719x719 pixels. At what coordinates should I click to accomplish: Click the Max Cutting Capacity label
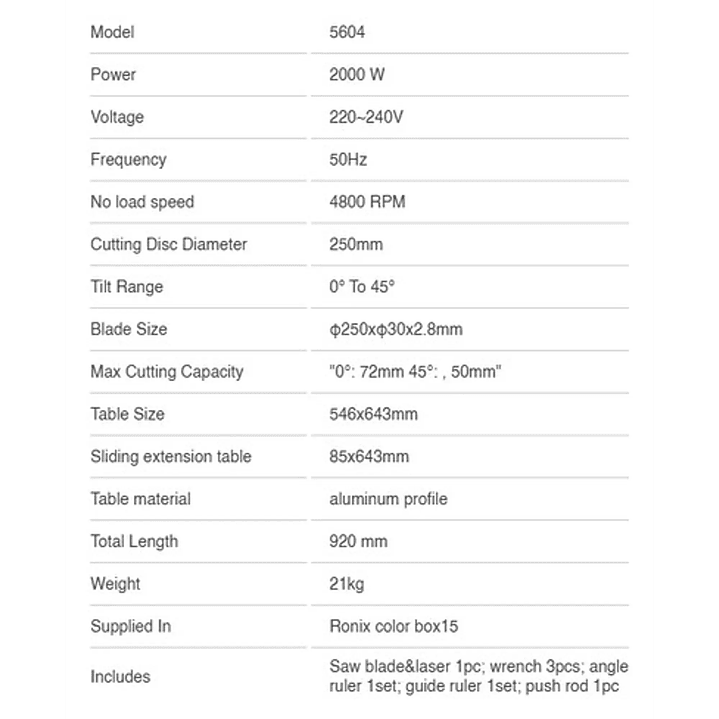[166, 372]
